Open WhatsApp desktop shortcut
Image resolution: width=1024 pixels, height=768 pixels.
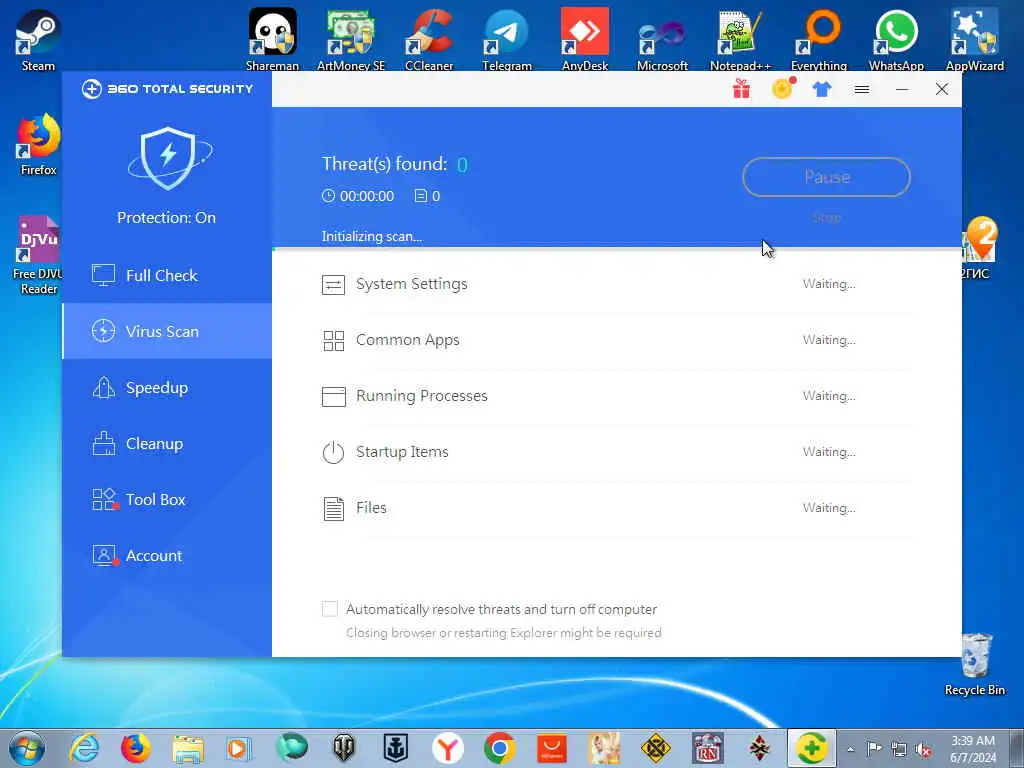click(x=897, y=39)
